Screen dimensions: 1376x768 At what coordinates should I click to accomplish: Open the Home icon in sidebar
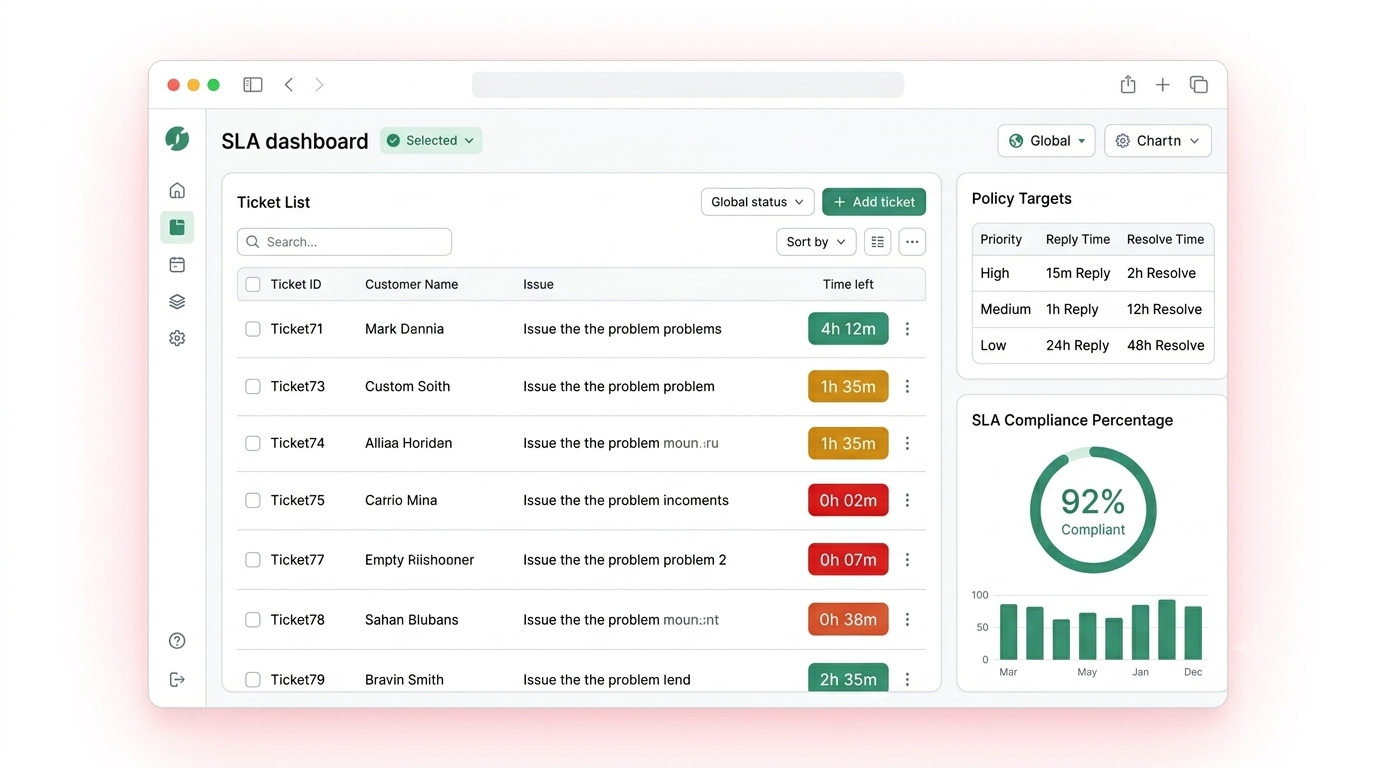[x=177, y=190]
